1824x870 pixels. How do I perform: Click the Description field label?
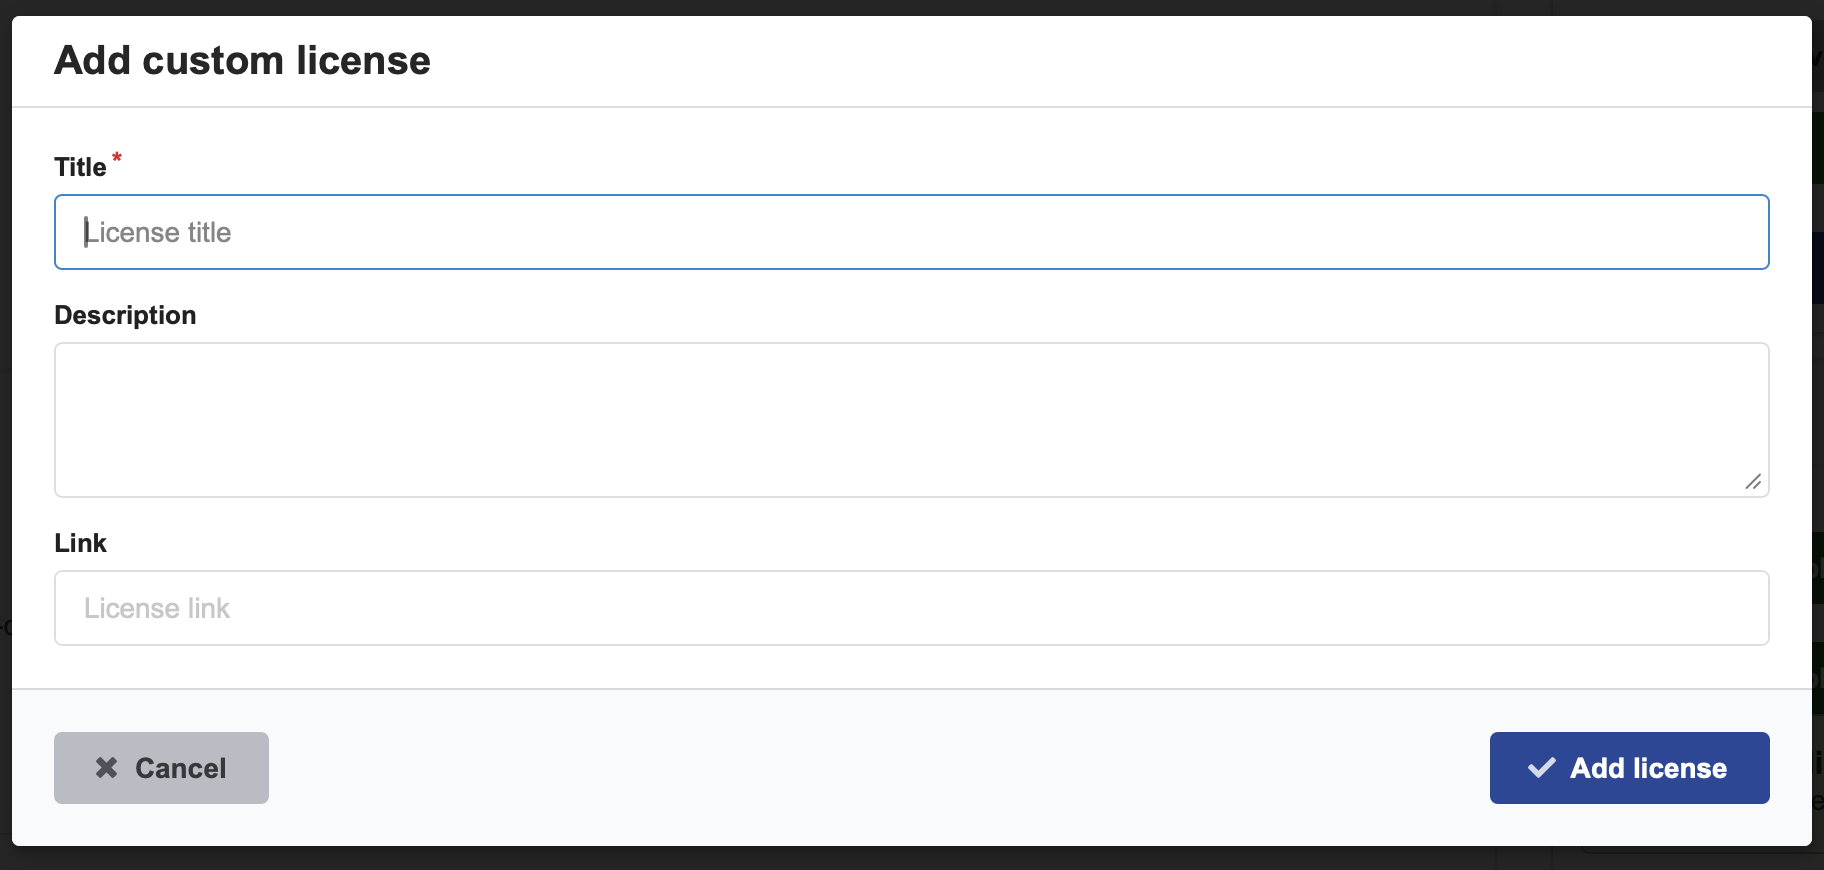[125, 315]
